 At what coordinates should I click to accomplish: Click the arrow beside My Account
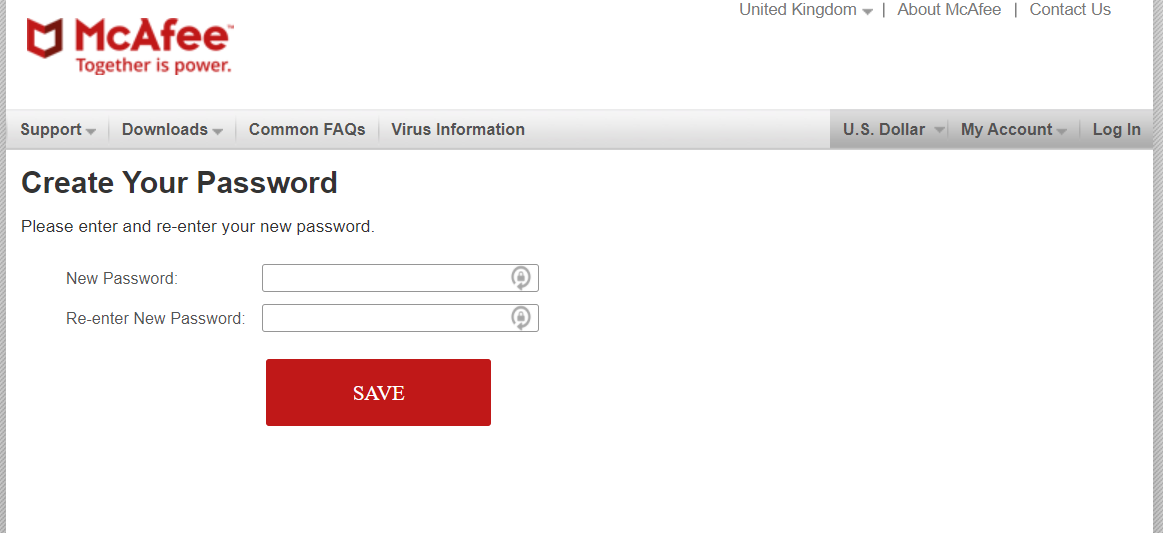pos(1061,131)
